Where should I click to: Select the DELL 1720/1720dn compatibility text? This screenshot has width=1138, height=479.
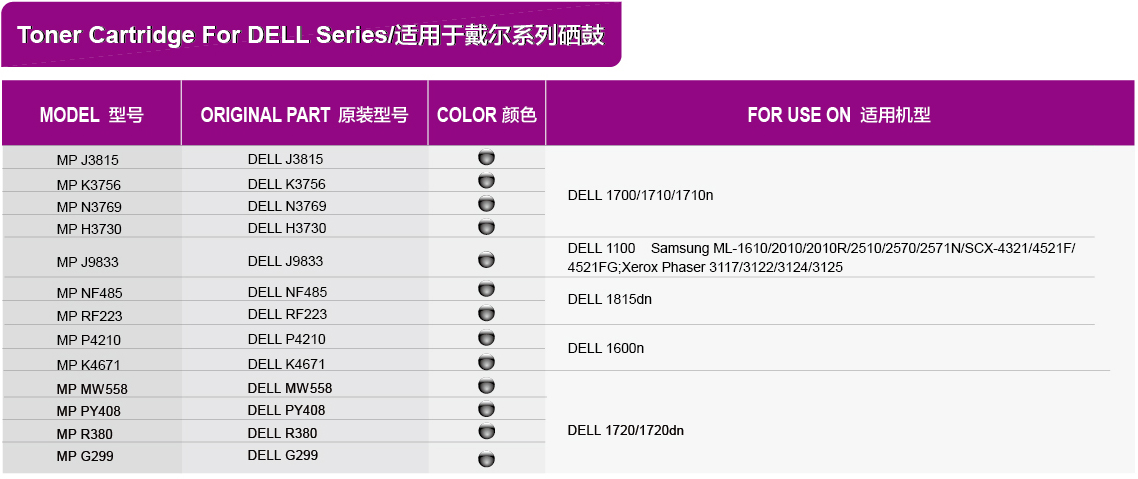tap(625, 431)
